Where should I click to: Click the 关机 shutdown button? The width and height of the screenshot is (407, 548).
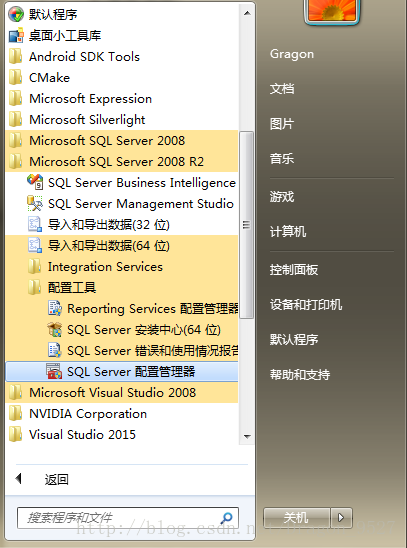tap(297, 518)
